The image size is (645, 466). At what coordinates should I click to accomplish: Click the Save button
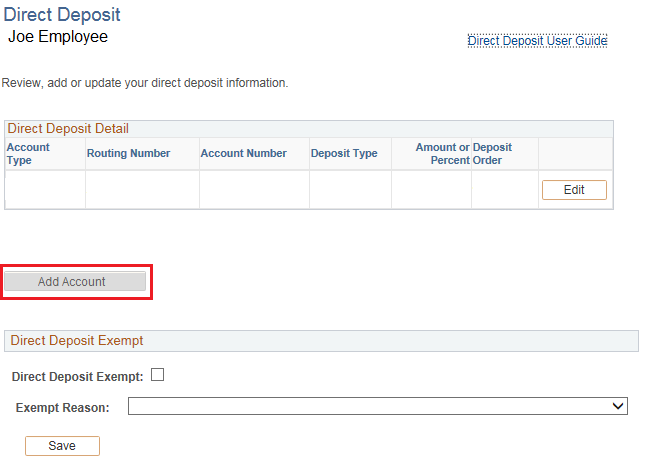[x=62, y=446]
